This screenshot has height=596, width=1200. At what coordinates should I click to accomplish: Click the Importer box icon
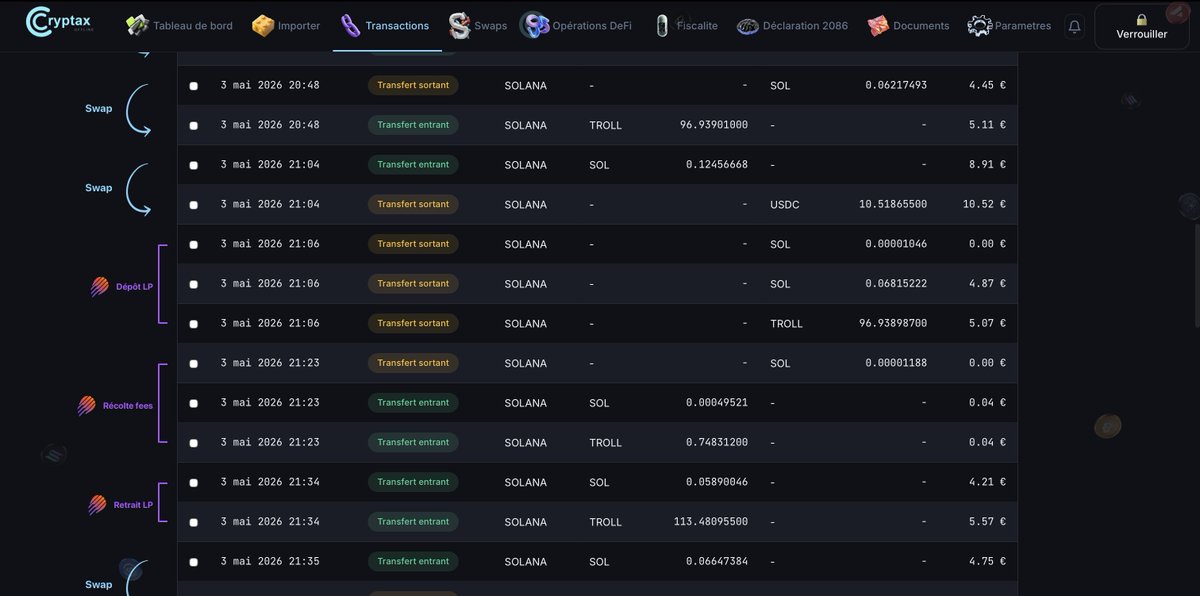pyautogui.click(x=263, y=25)
